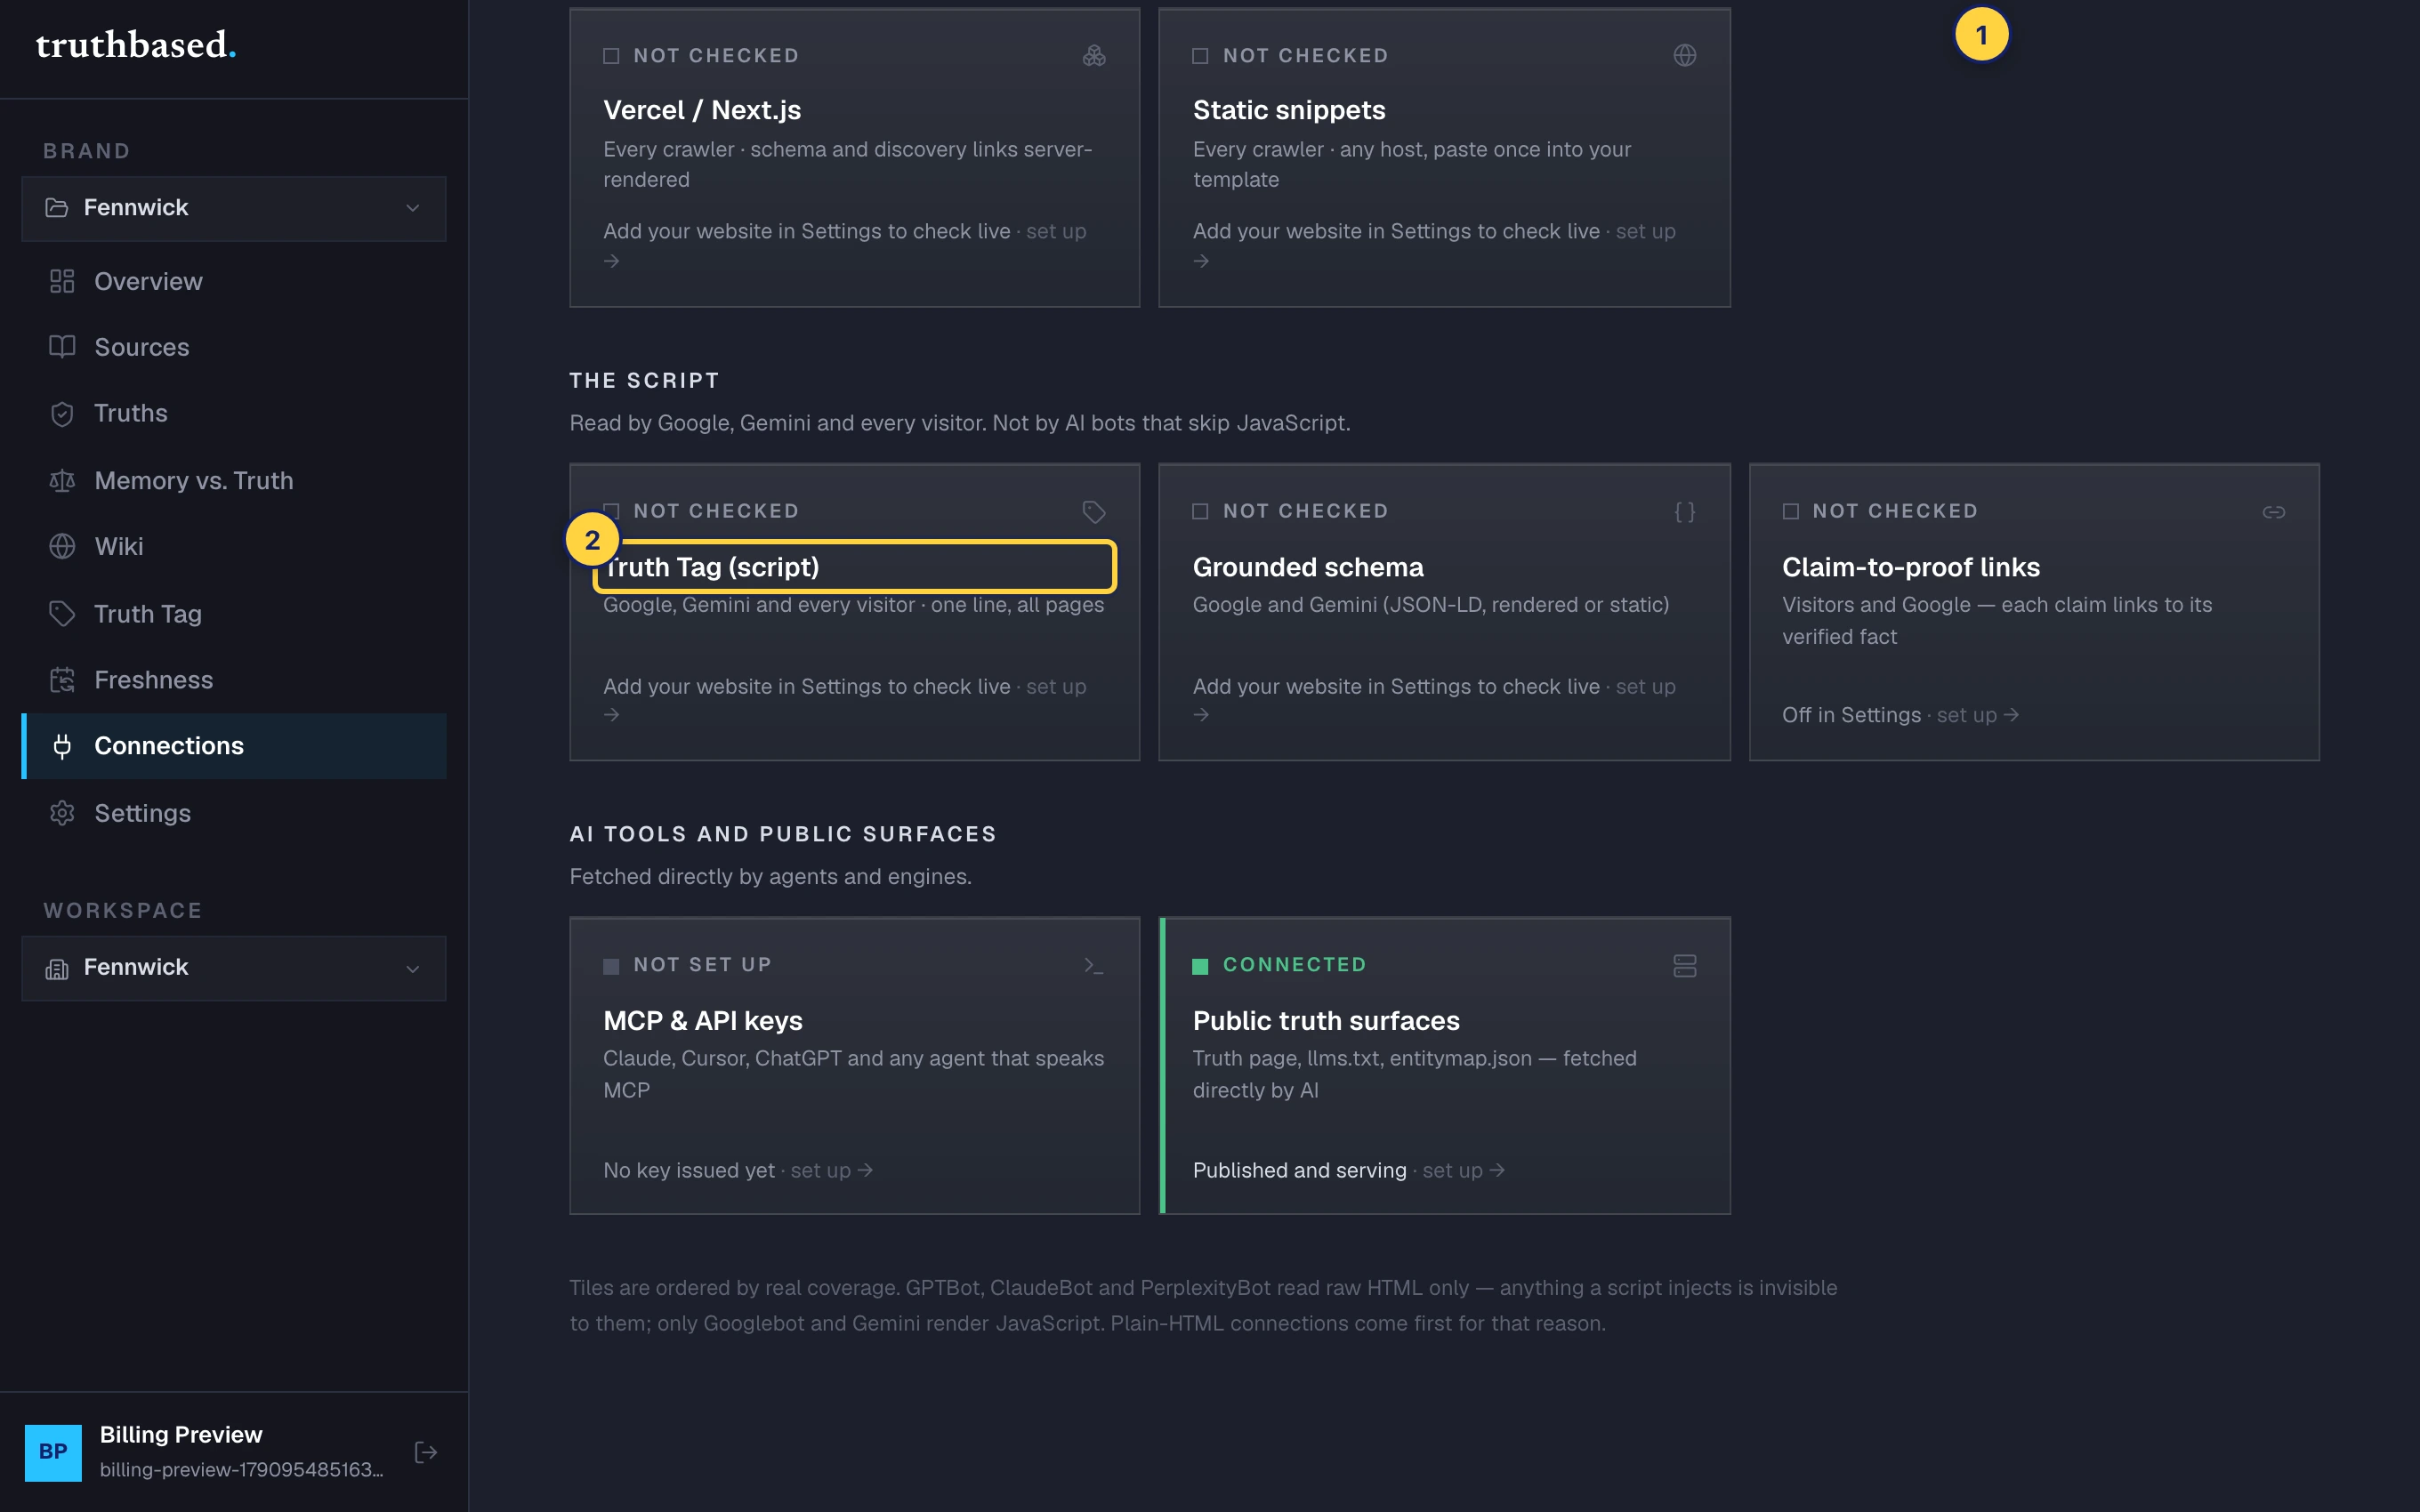Click the terminal icon on MCP & API keys card
Screen dimensions: 2420x1512
[1094, 966]
